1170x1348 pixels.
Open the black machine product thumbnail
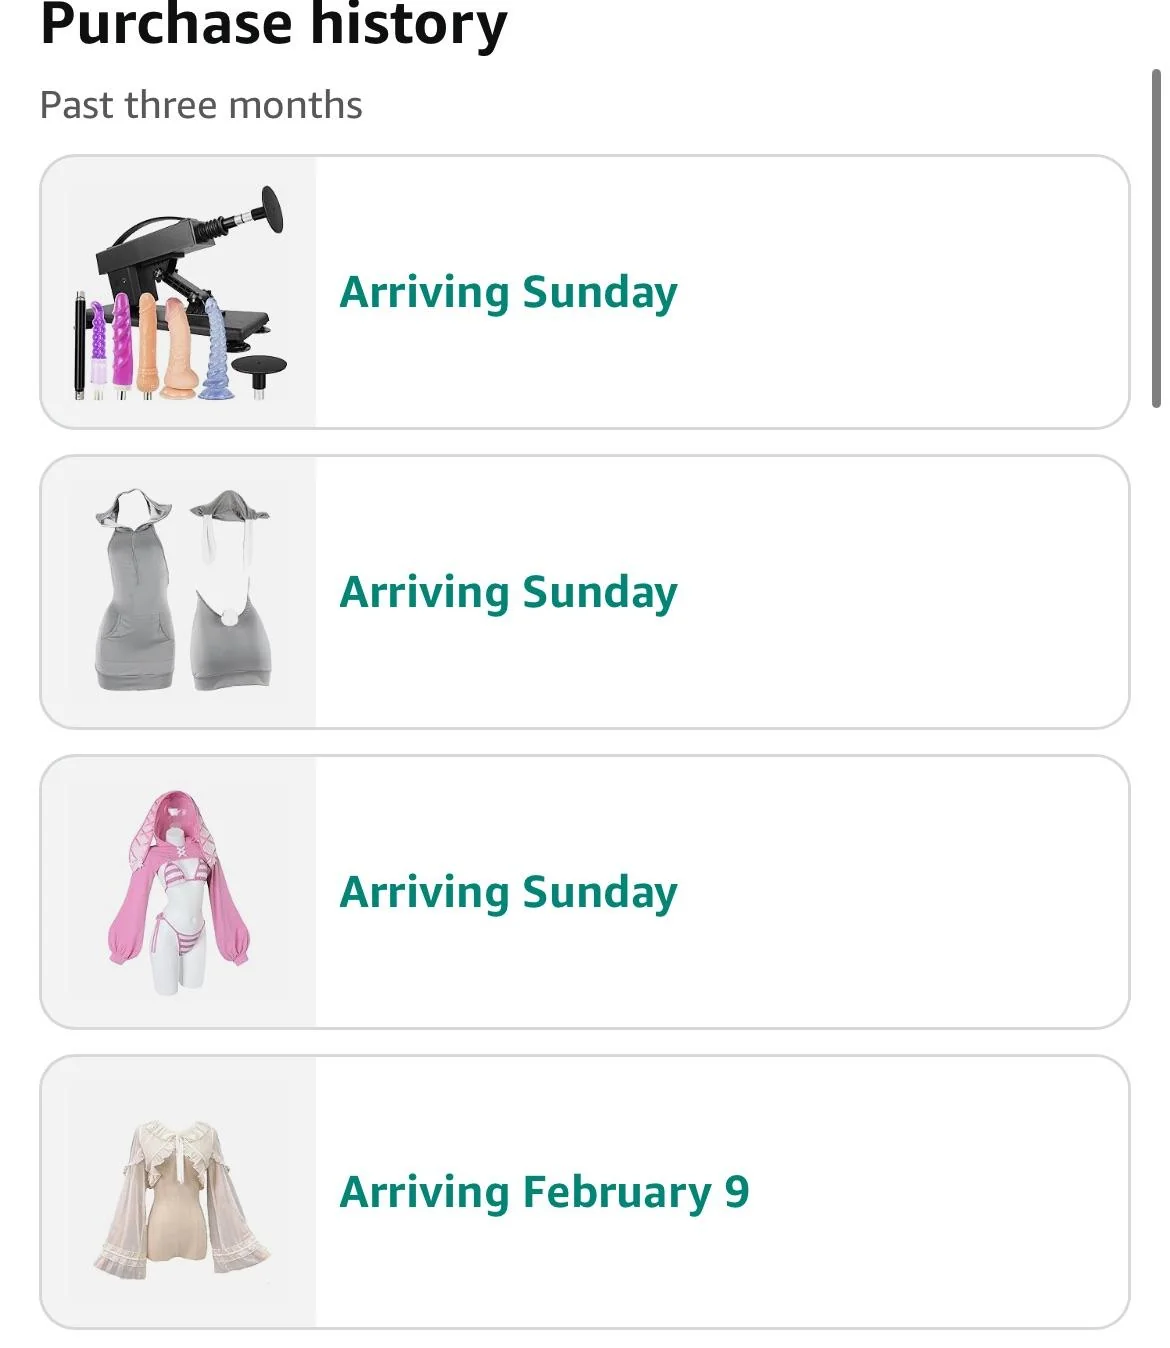coord(180,292)
